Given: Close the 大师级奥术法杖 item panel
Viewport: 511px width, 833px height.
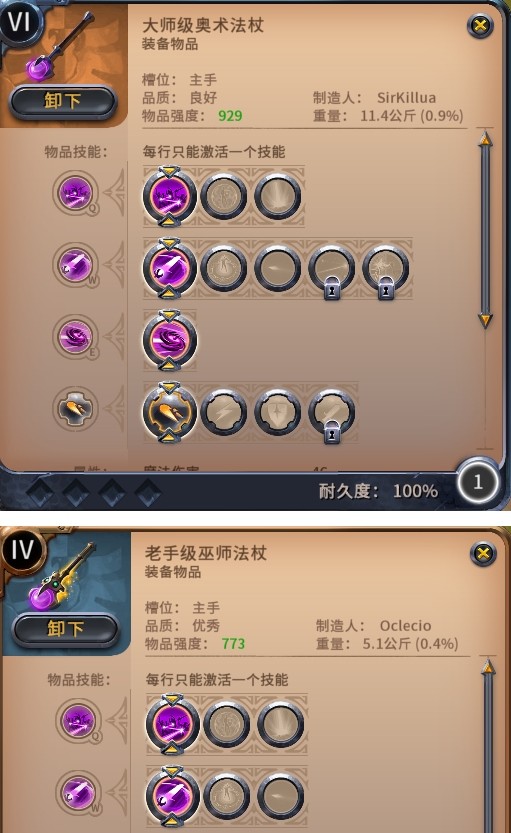Looking at the screenshot, I should click(480, 25).
